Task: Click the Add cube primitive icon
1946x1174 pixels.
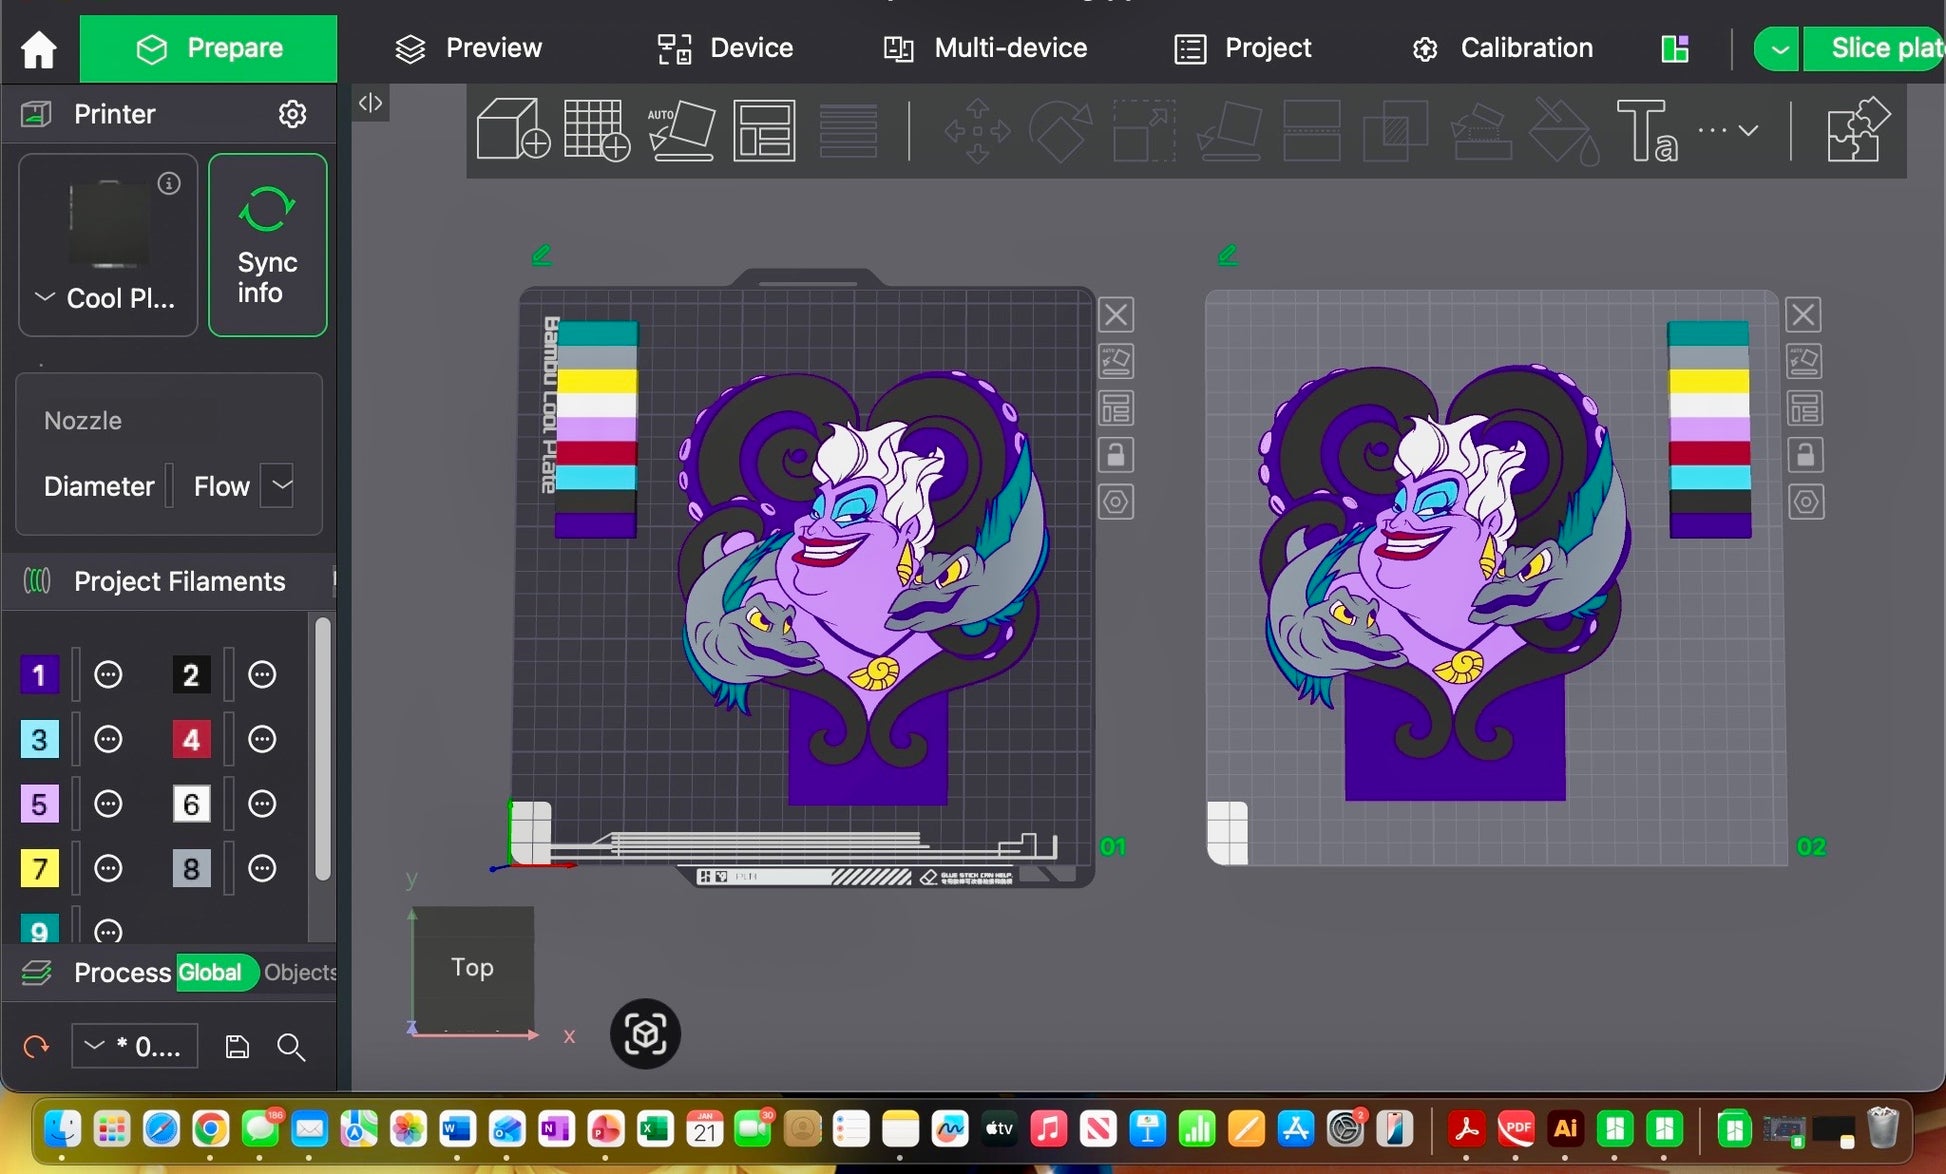Action: [512, 130]
